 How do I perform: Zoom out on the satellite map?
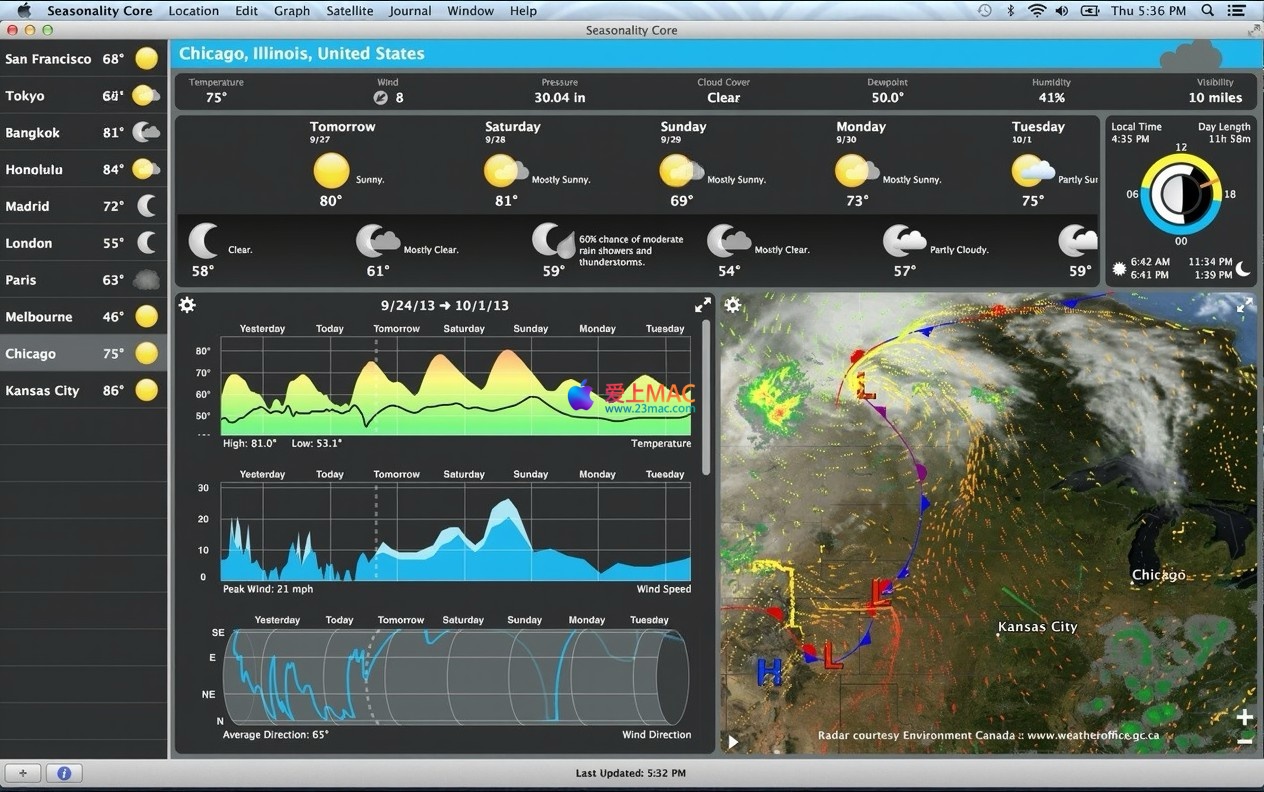(1244, 741)
